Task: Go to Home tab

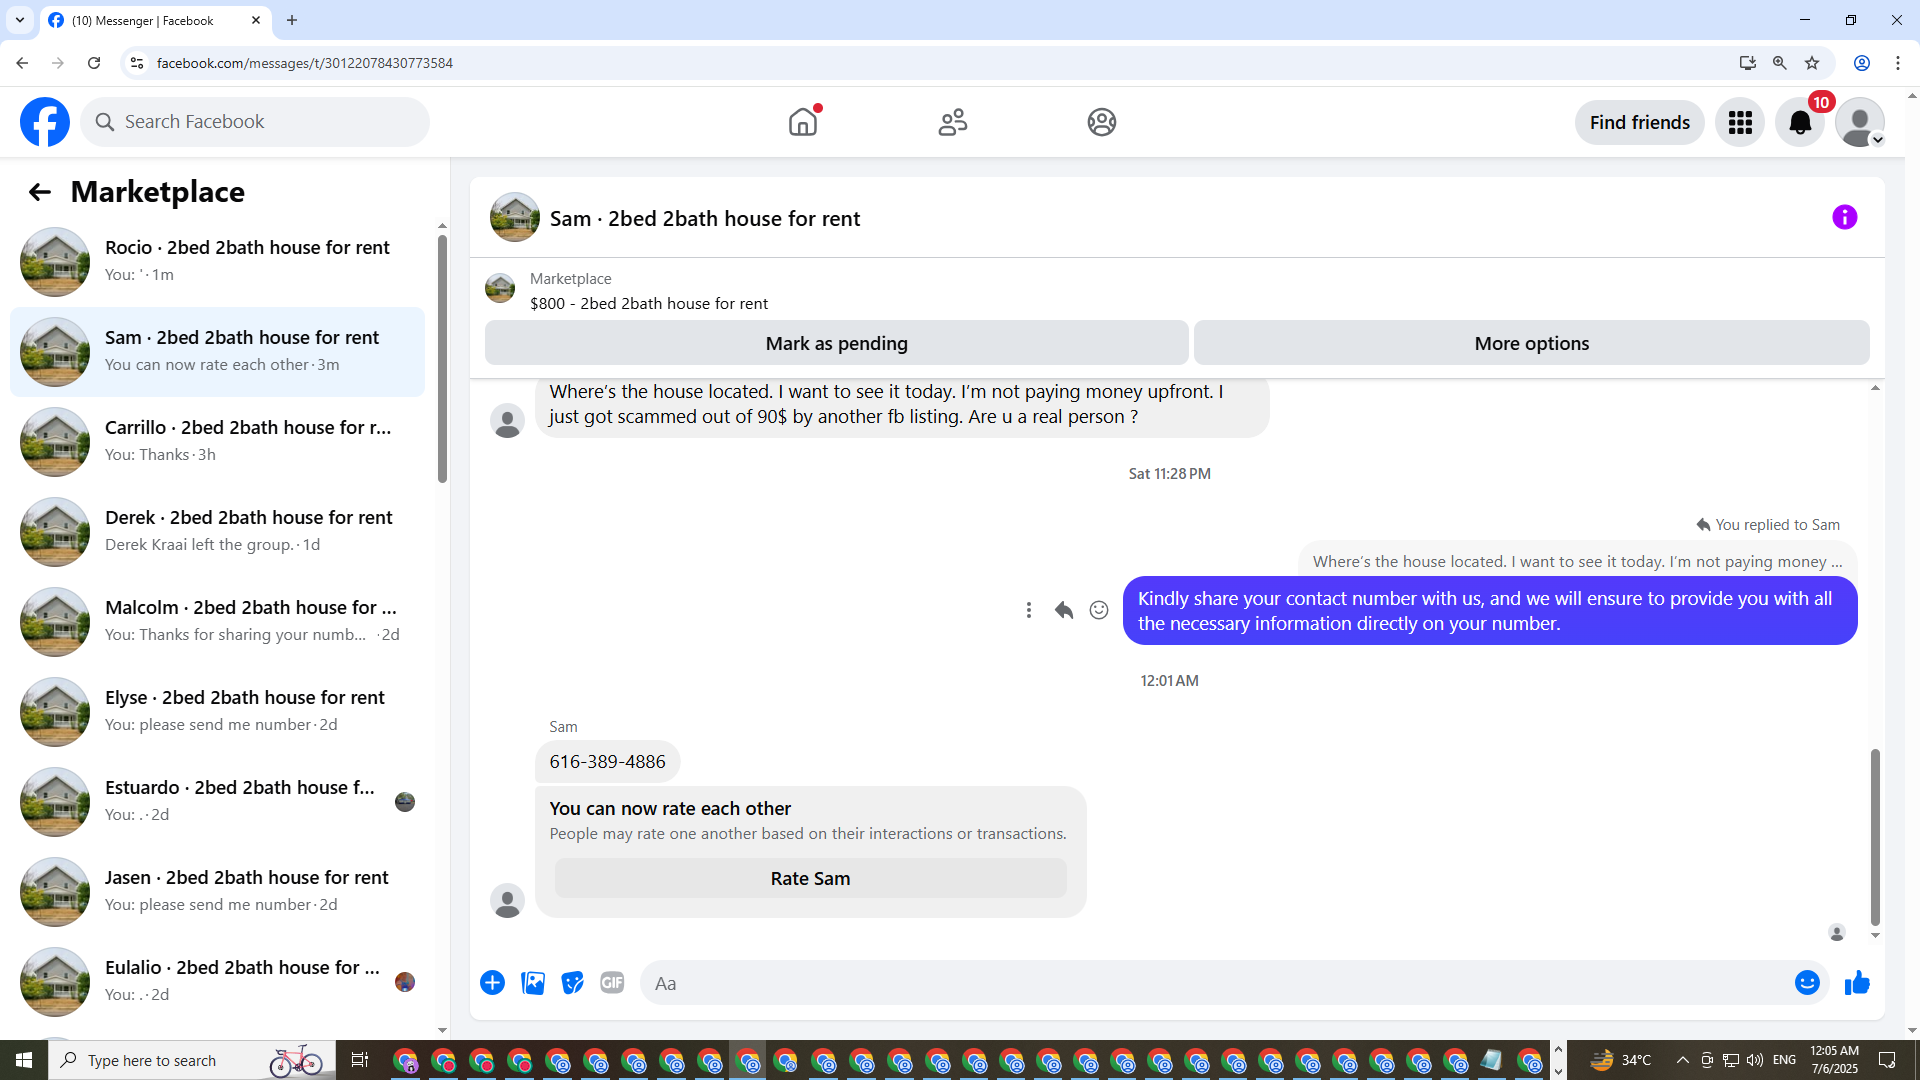Action: click(802, 122)
